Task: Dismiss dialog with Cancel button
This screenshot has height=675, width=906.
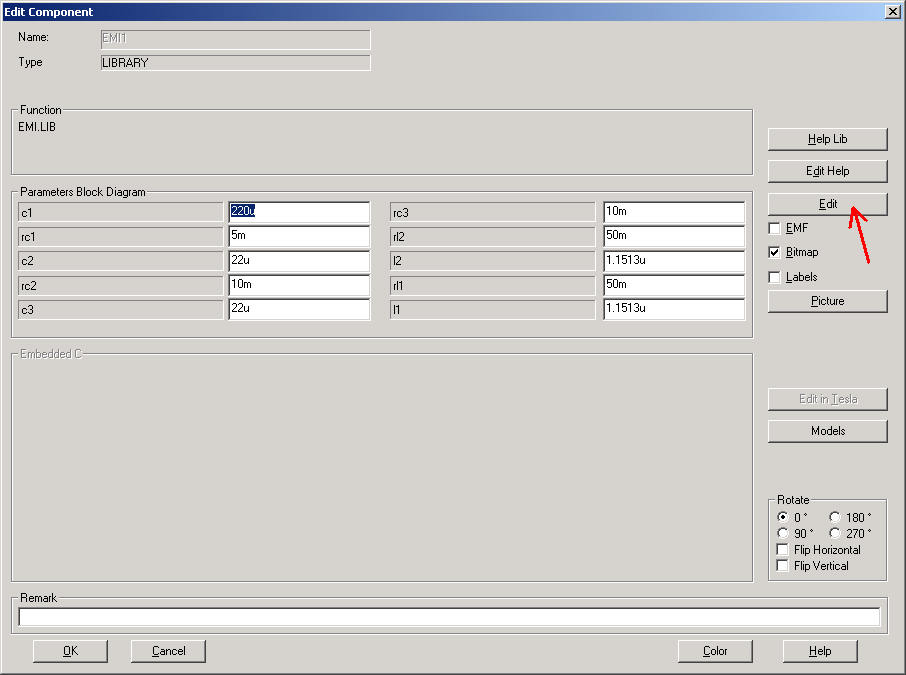Action: 168,651
